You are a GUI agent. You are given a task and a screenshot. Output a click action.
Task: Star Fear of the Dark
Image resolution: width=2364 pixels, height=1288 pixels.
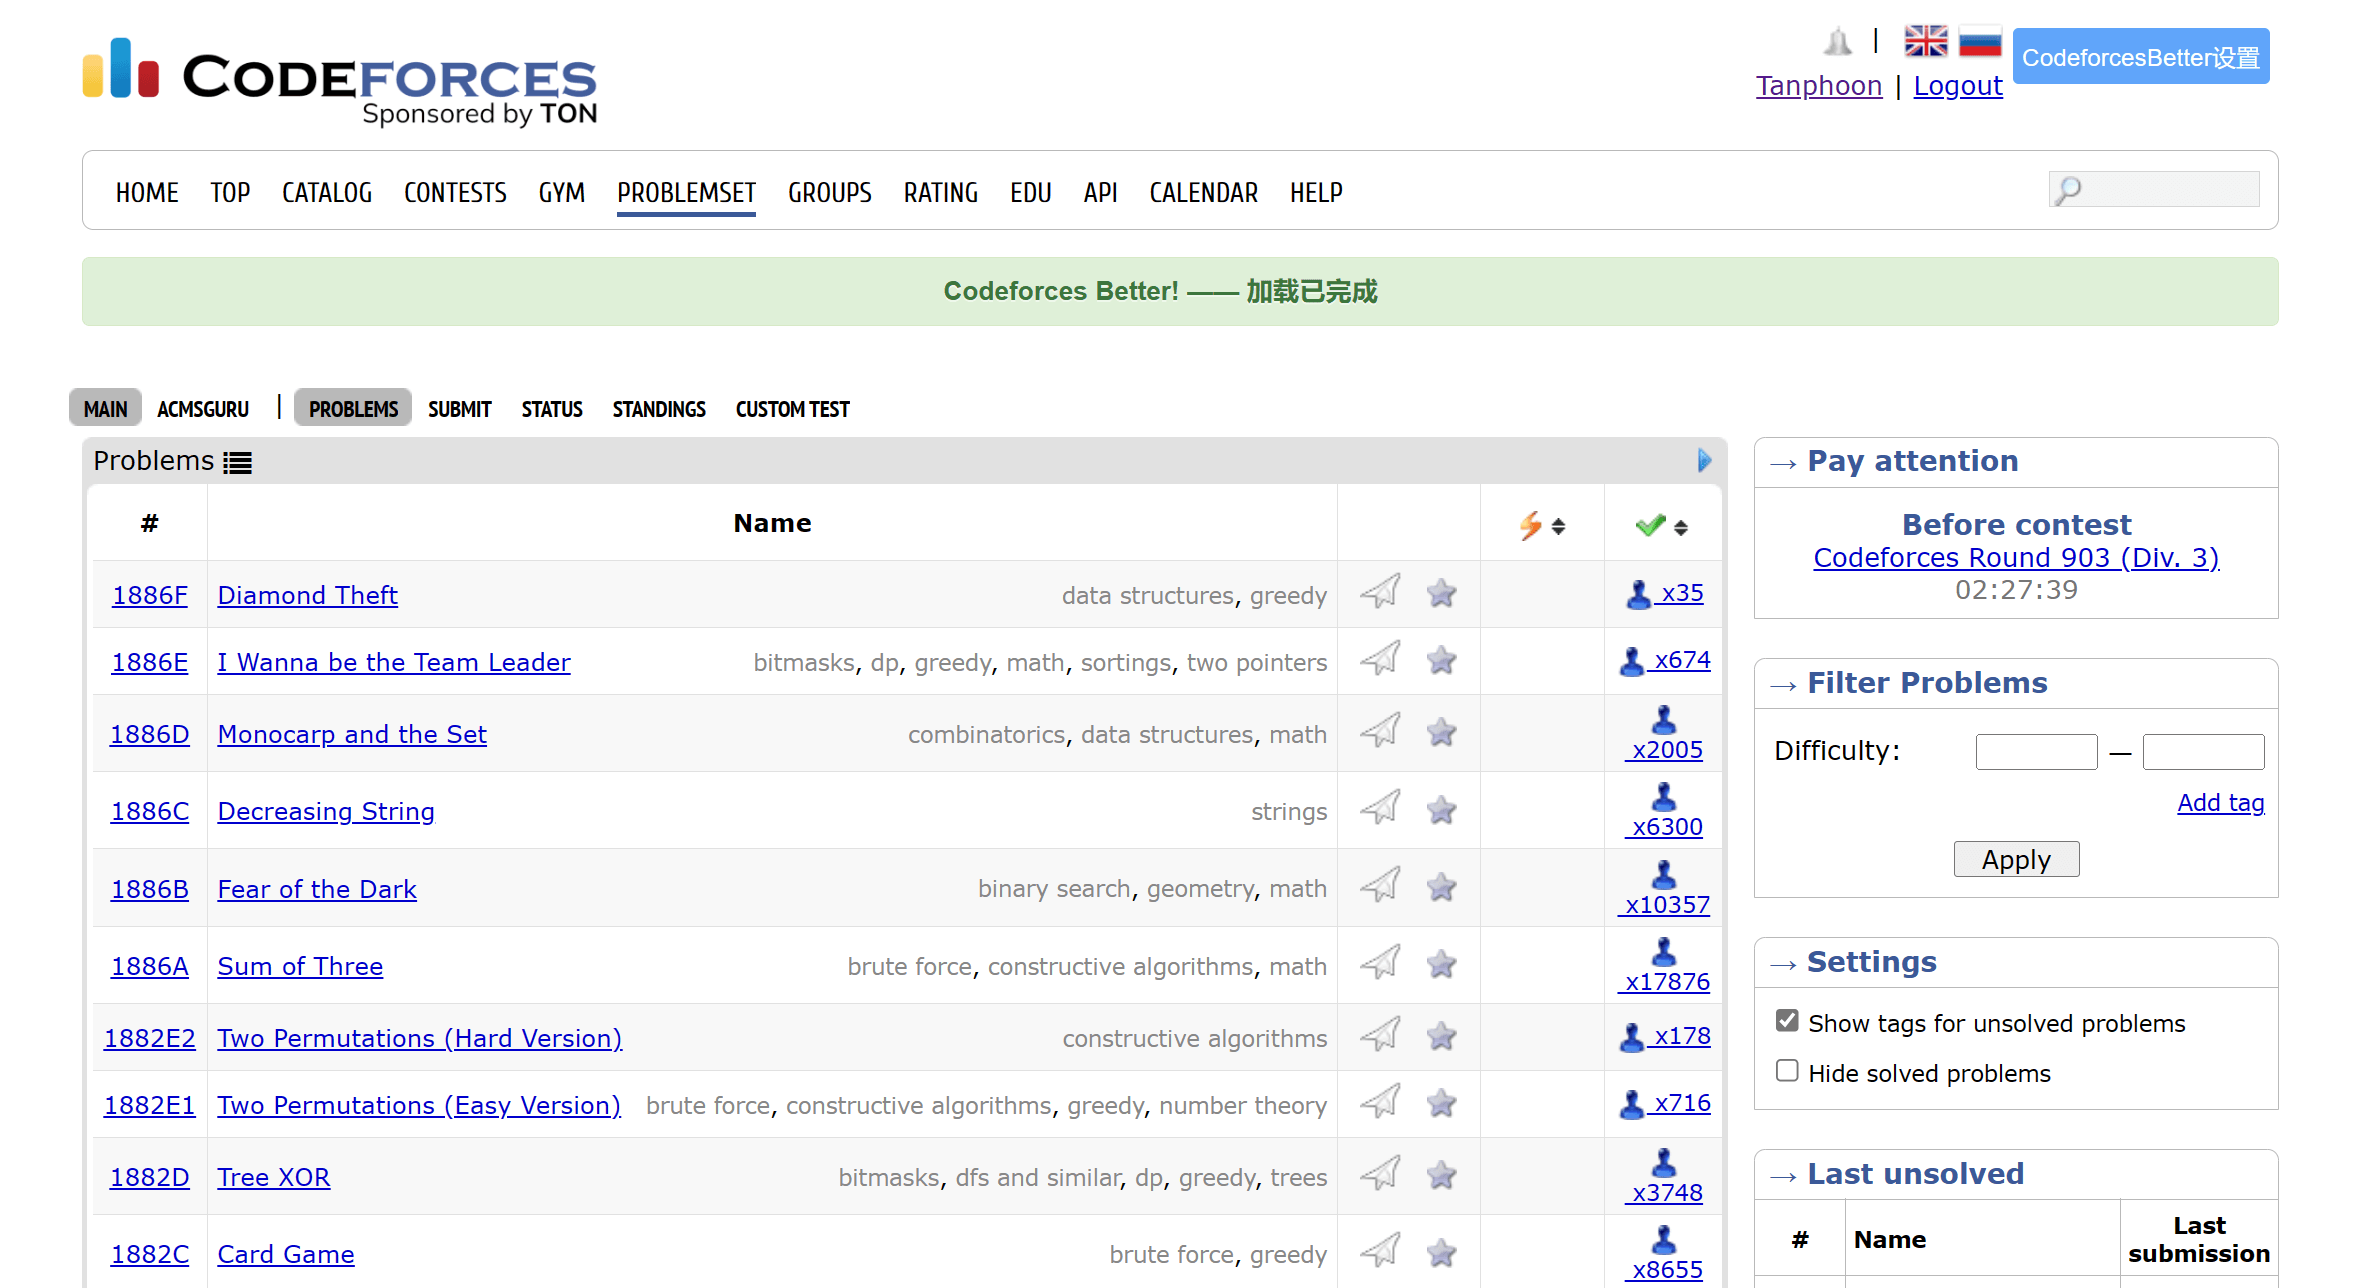coord(1441,888)
